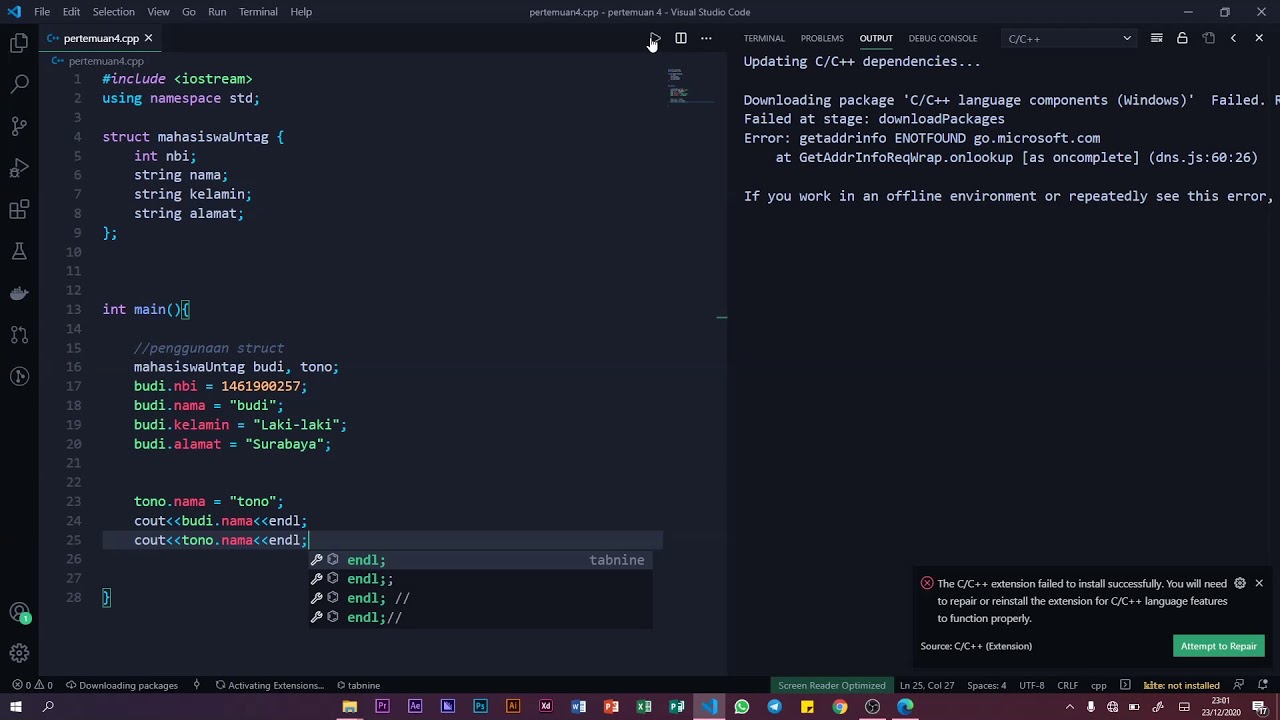Viewport: 1280px width, 720px height.
Task: Open the Docker view in the activity bar
Action: [x=19, y=293]
